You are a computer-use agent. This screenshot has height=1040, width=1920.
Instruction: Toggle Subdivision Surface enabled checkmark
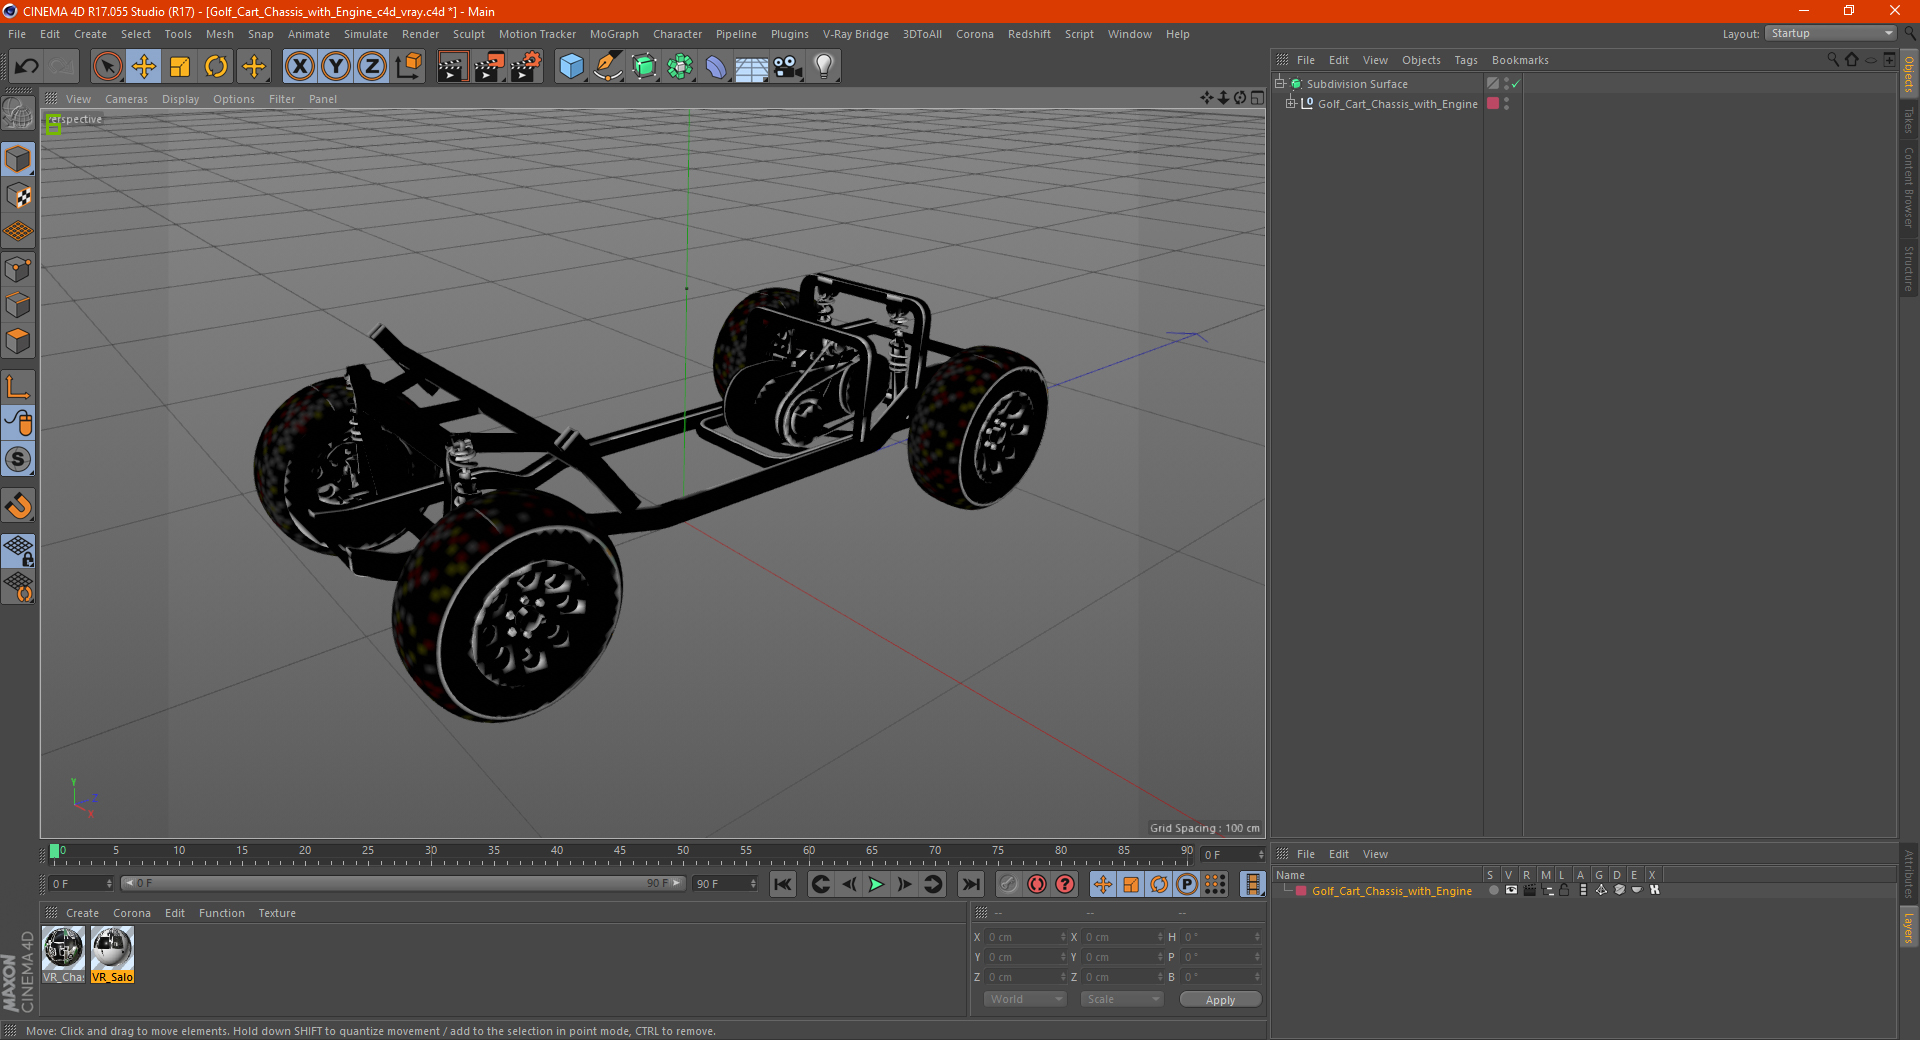[x=1516, y=84]
